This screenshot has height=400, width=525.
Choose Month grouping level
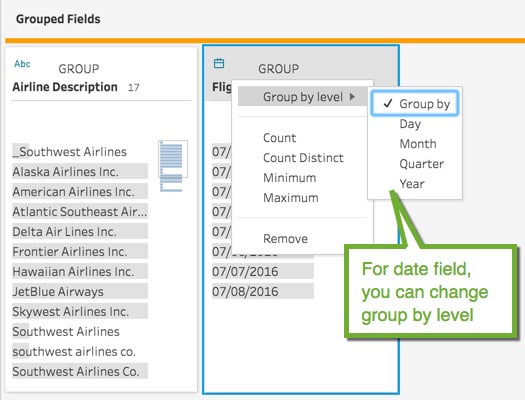[x=418, y=144]
